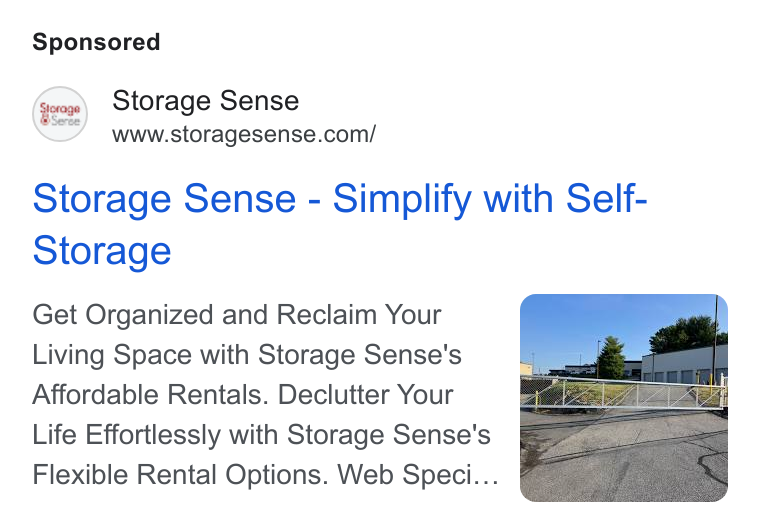Click the Flexible Rental Options description line
The width and height of the screenshot is (760, 526).
tap(266, 474)
